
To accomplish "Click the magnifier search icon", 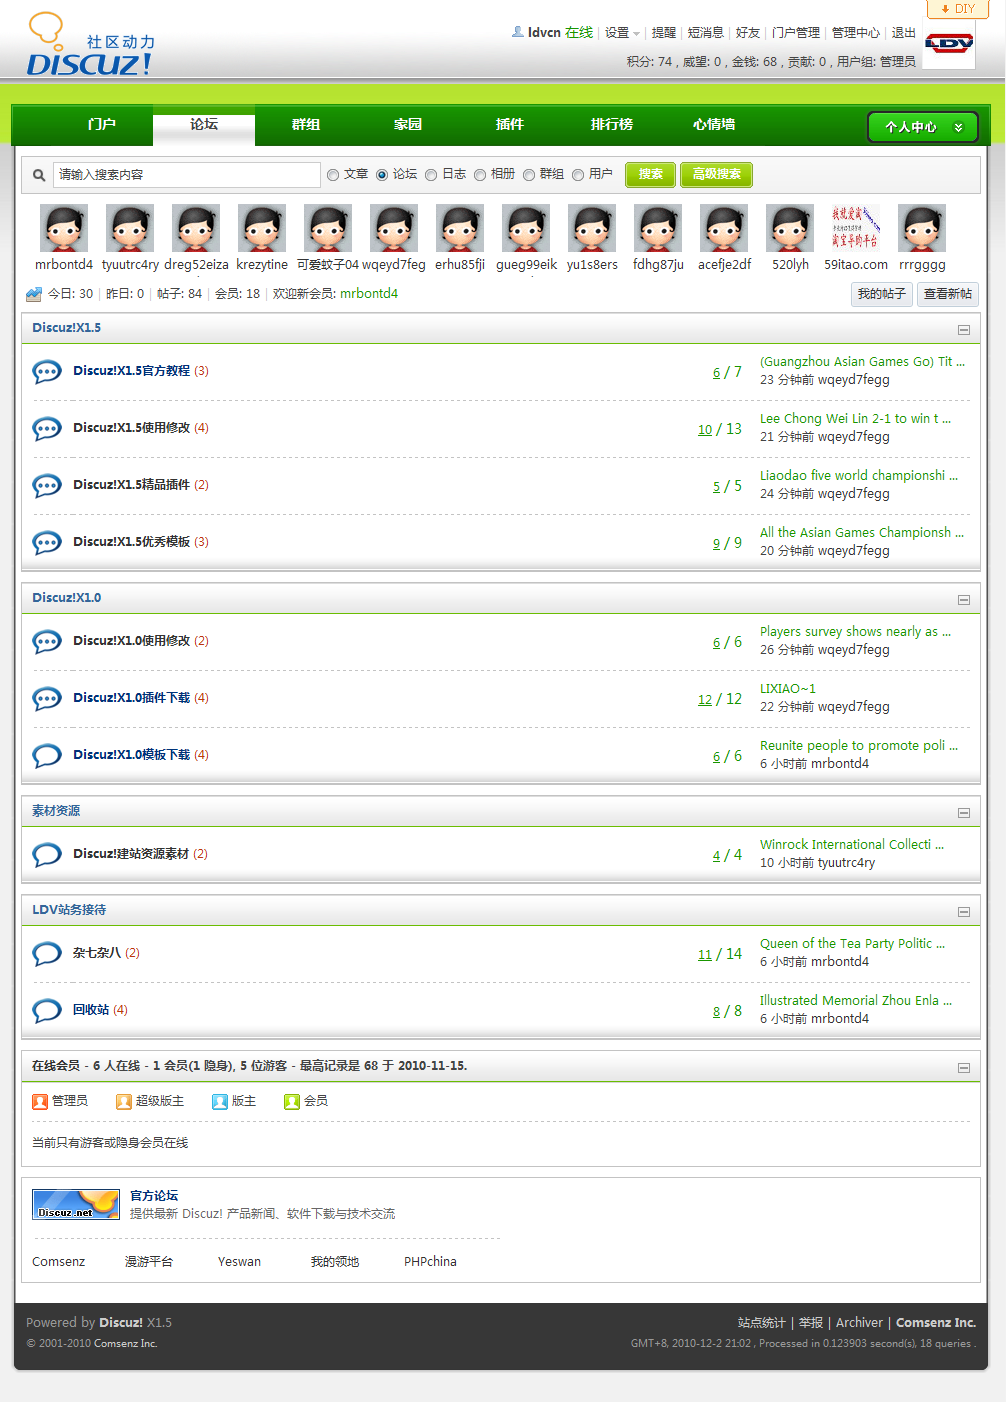I will click(x=39, y=175).
